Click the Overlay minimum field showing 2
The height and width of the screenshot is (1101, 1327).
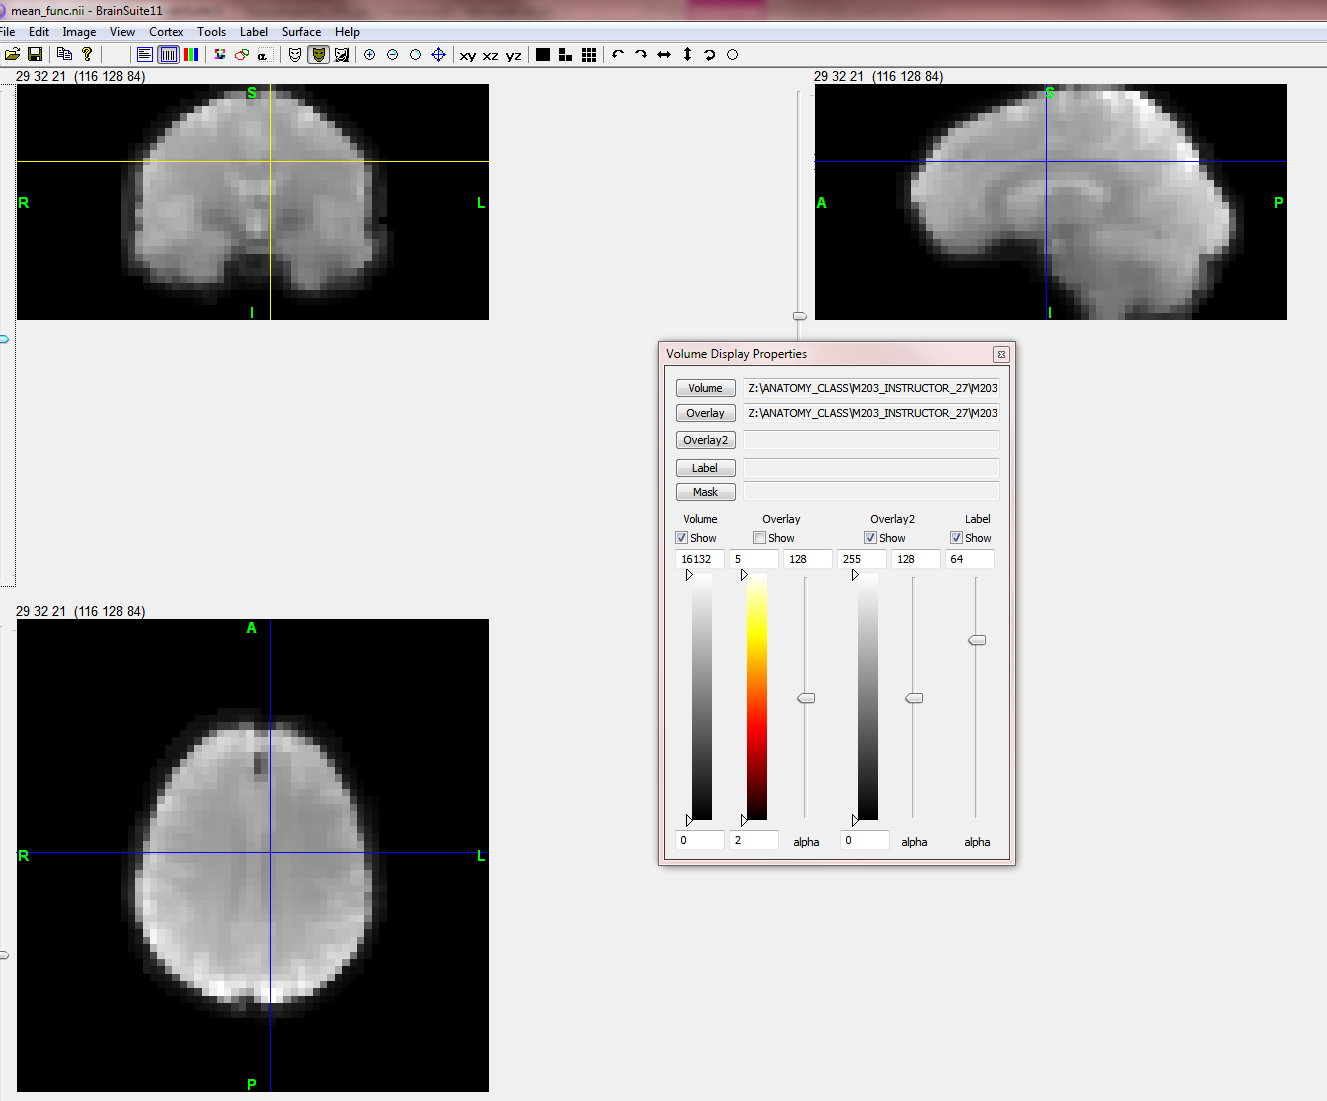point(754,840)
